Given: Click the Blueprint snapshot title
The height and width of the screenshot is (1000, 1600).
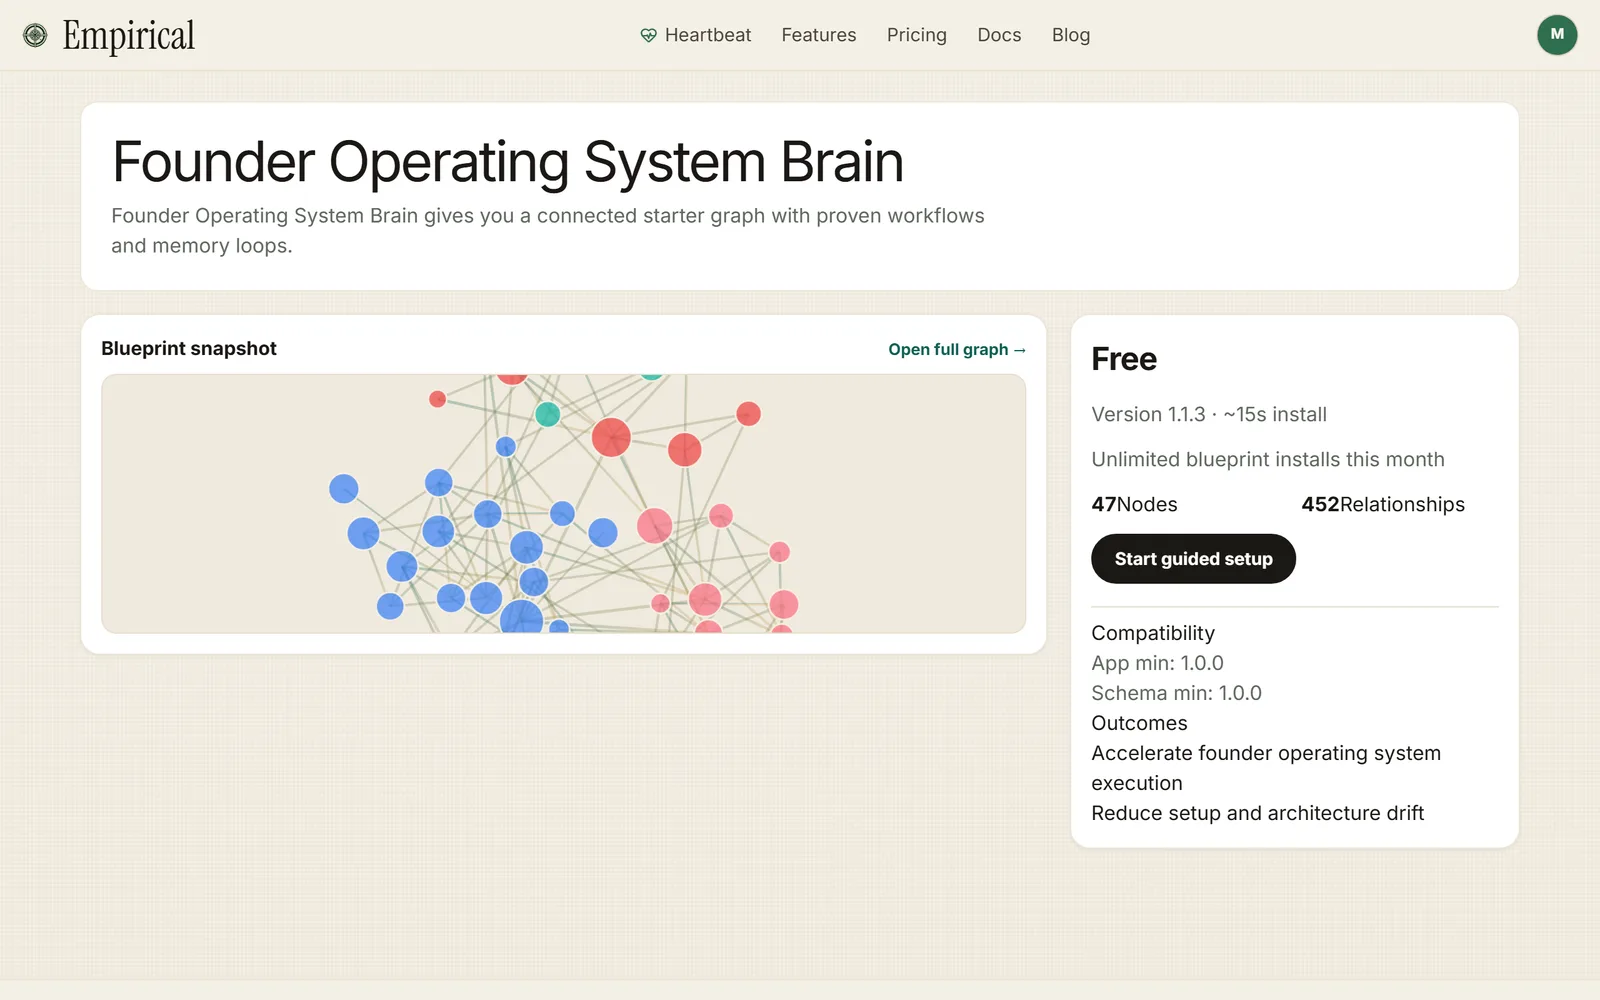Looking at the screenshot, I should [x=189, y=349].
